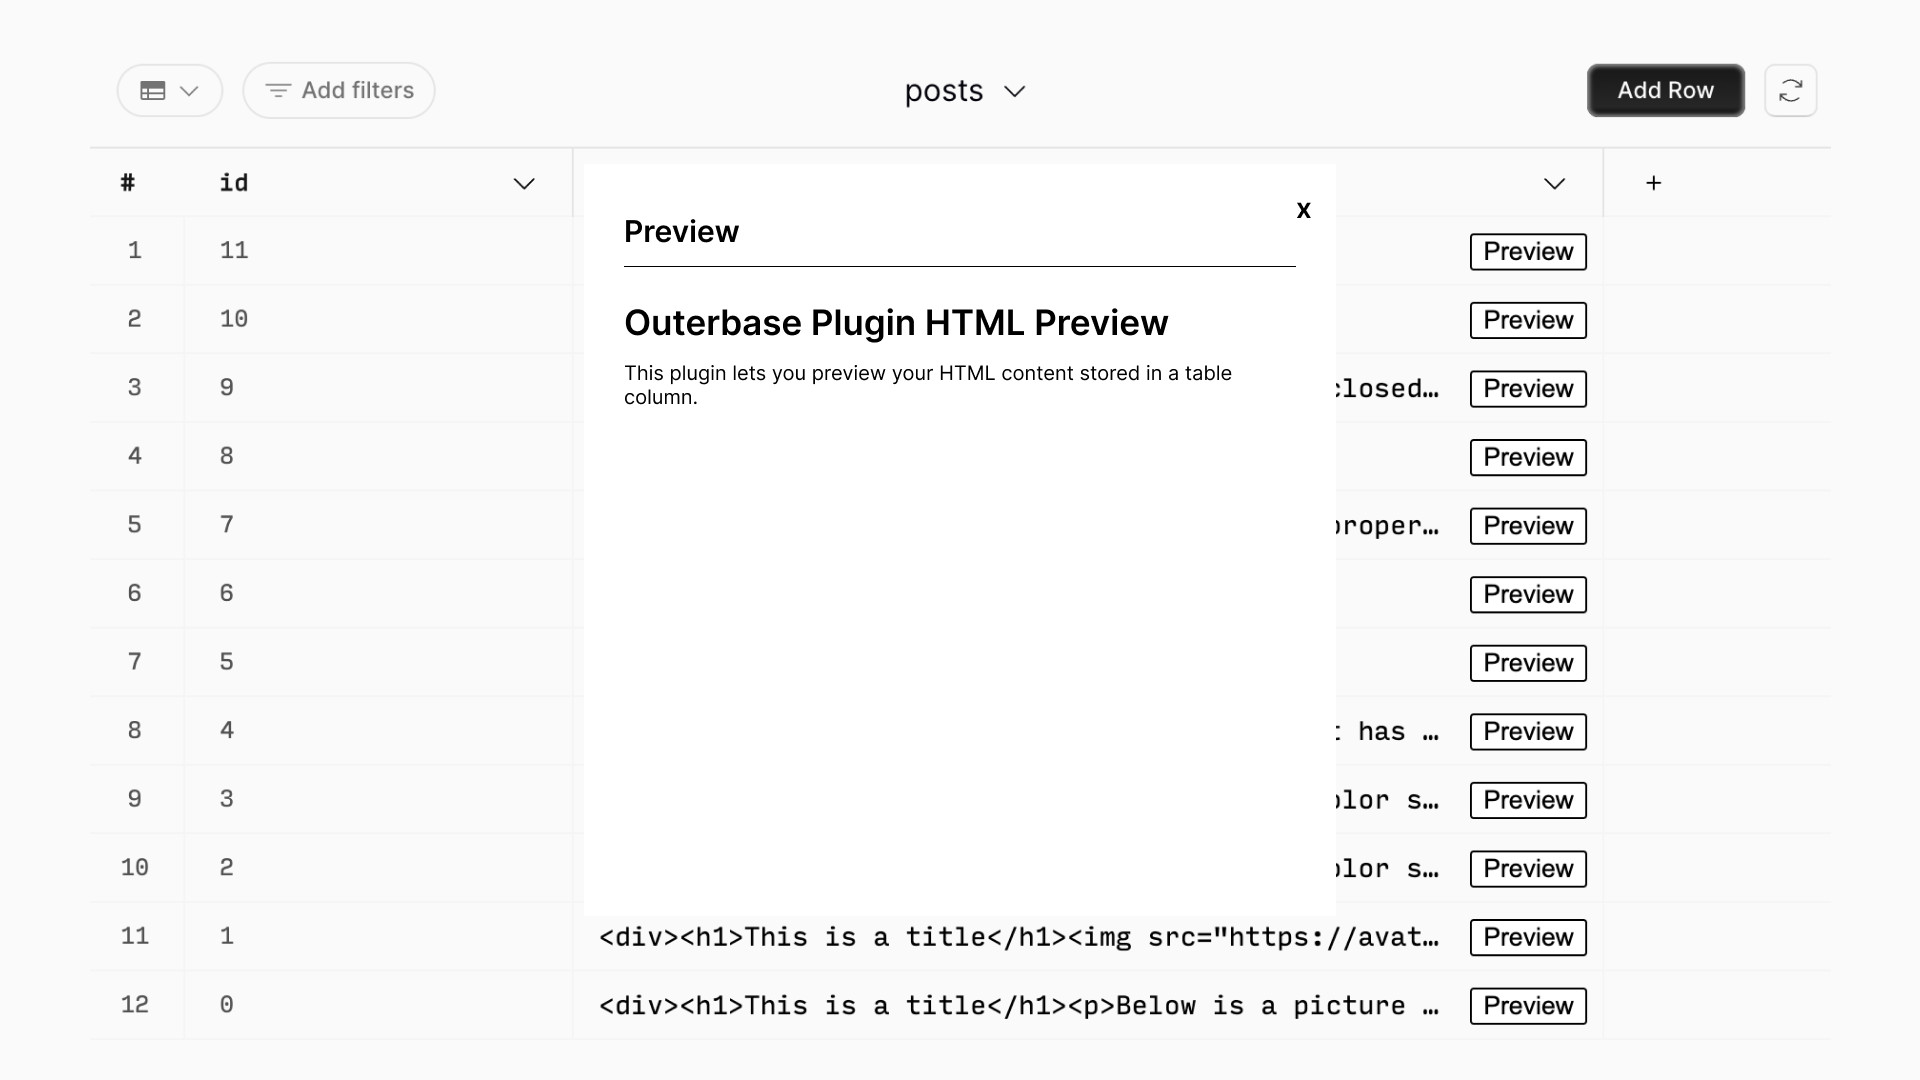Select the id cell containing 7
The width and height of the screenshot is (1920, 1080).
pyautogui.click(x=378, y=525)
